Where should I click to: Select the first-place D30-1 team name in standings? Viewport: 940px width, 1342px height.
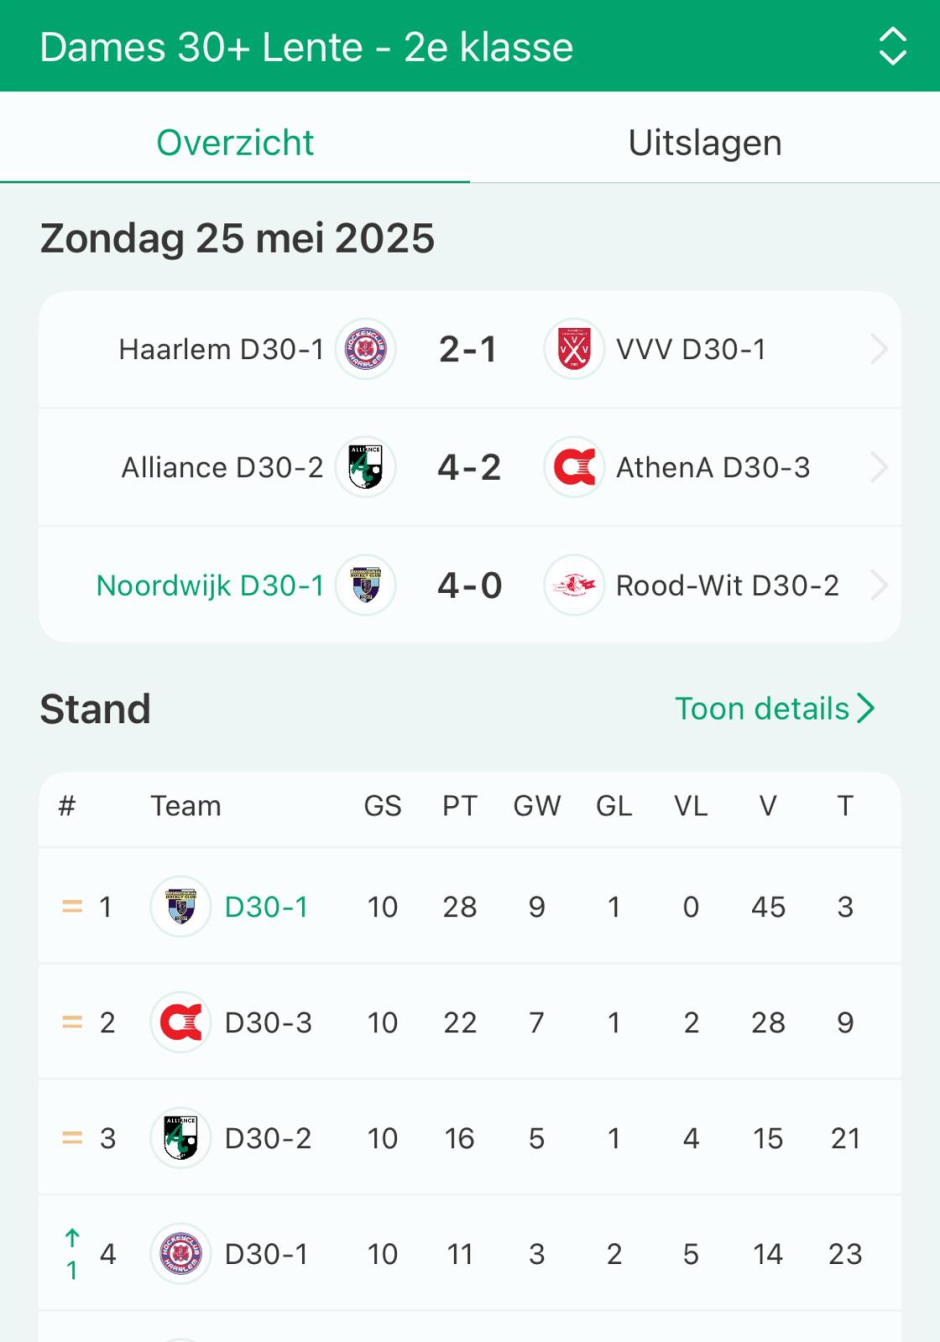(266, 907)
